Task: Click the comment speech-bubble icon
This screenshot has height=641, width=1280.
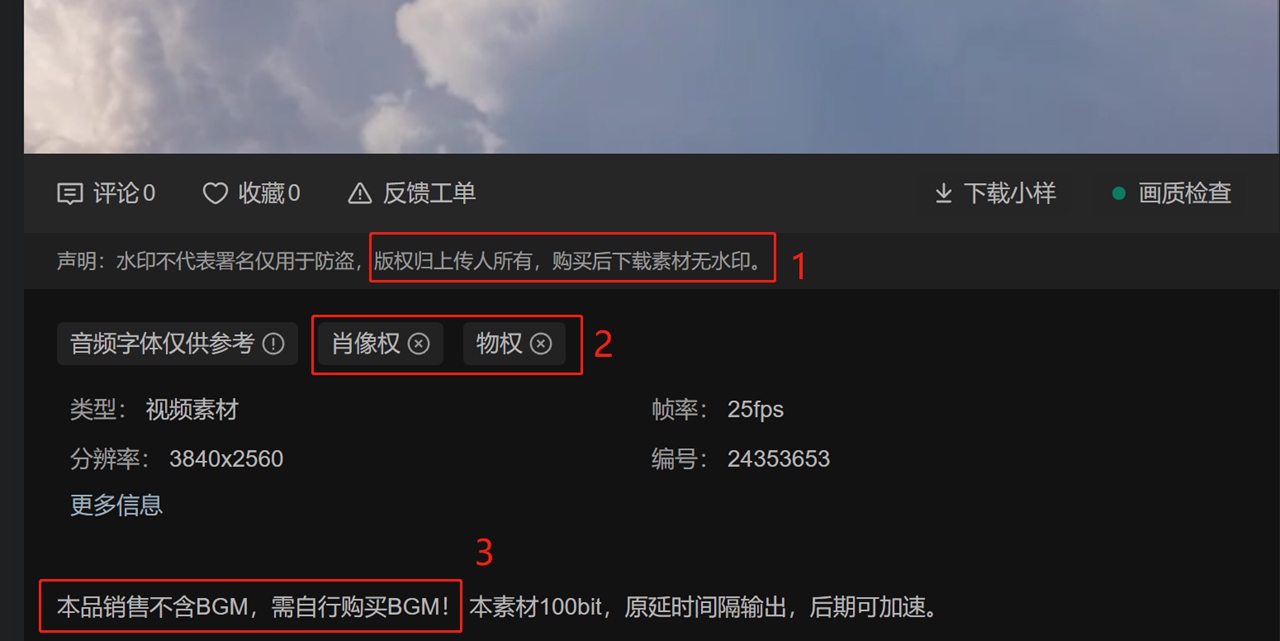Action: (x=70, y=194)
